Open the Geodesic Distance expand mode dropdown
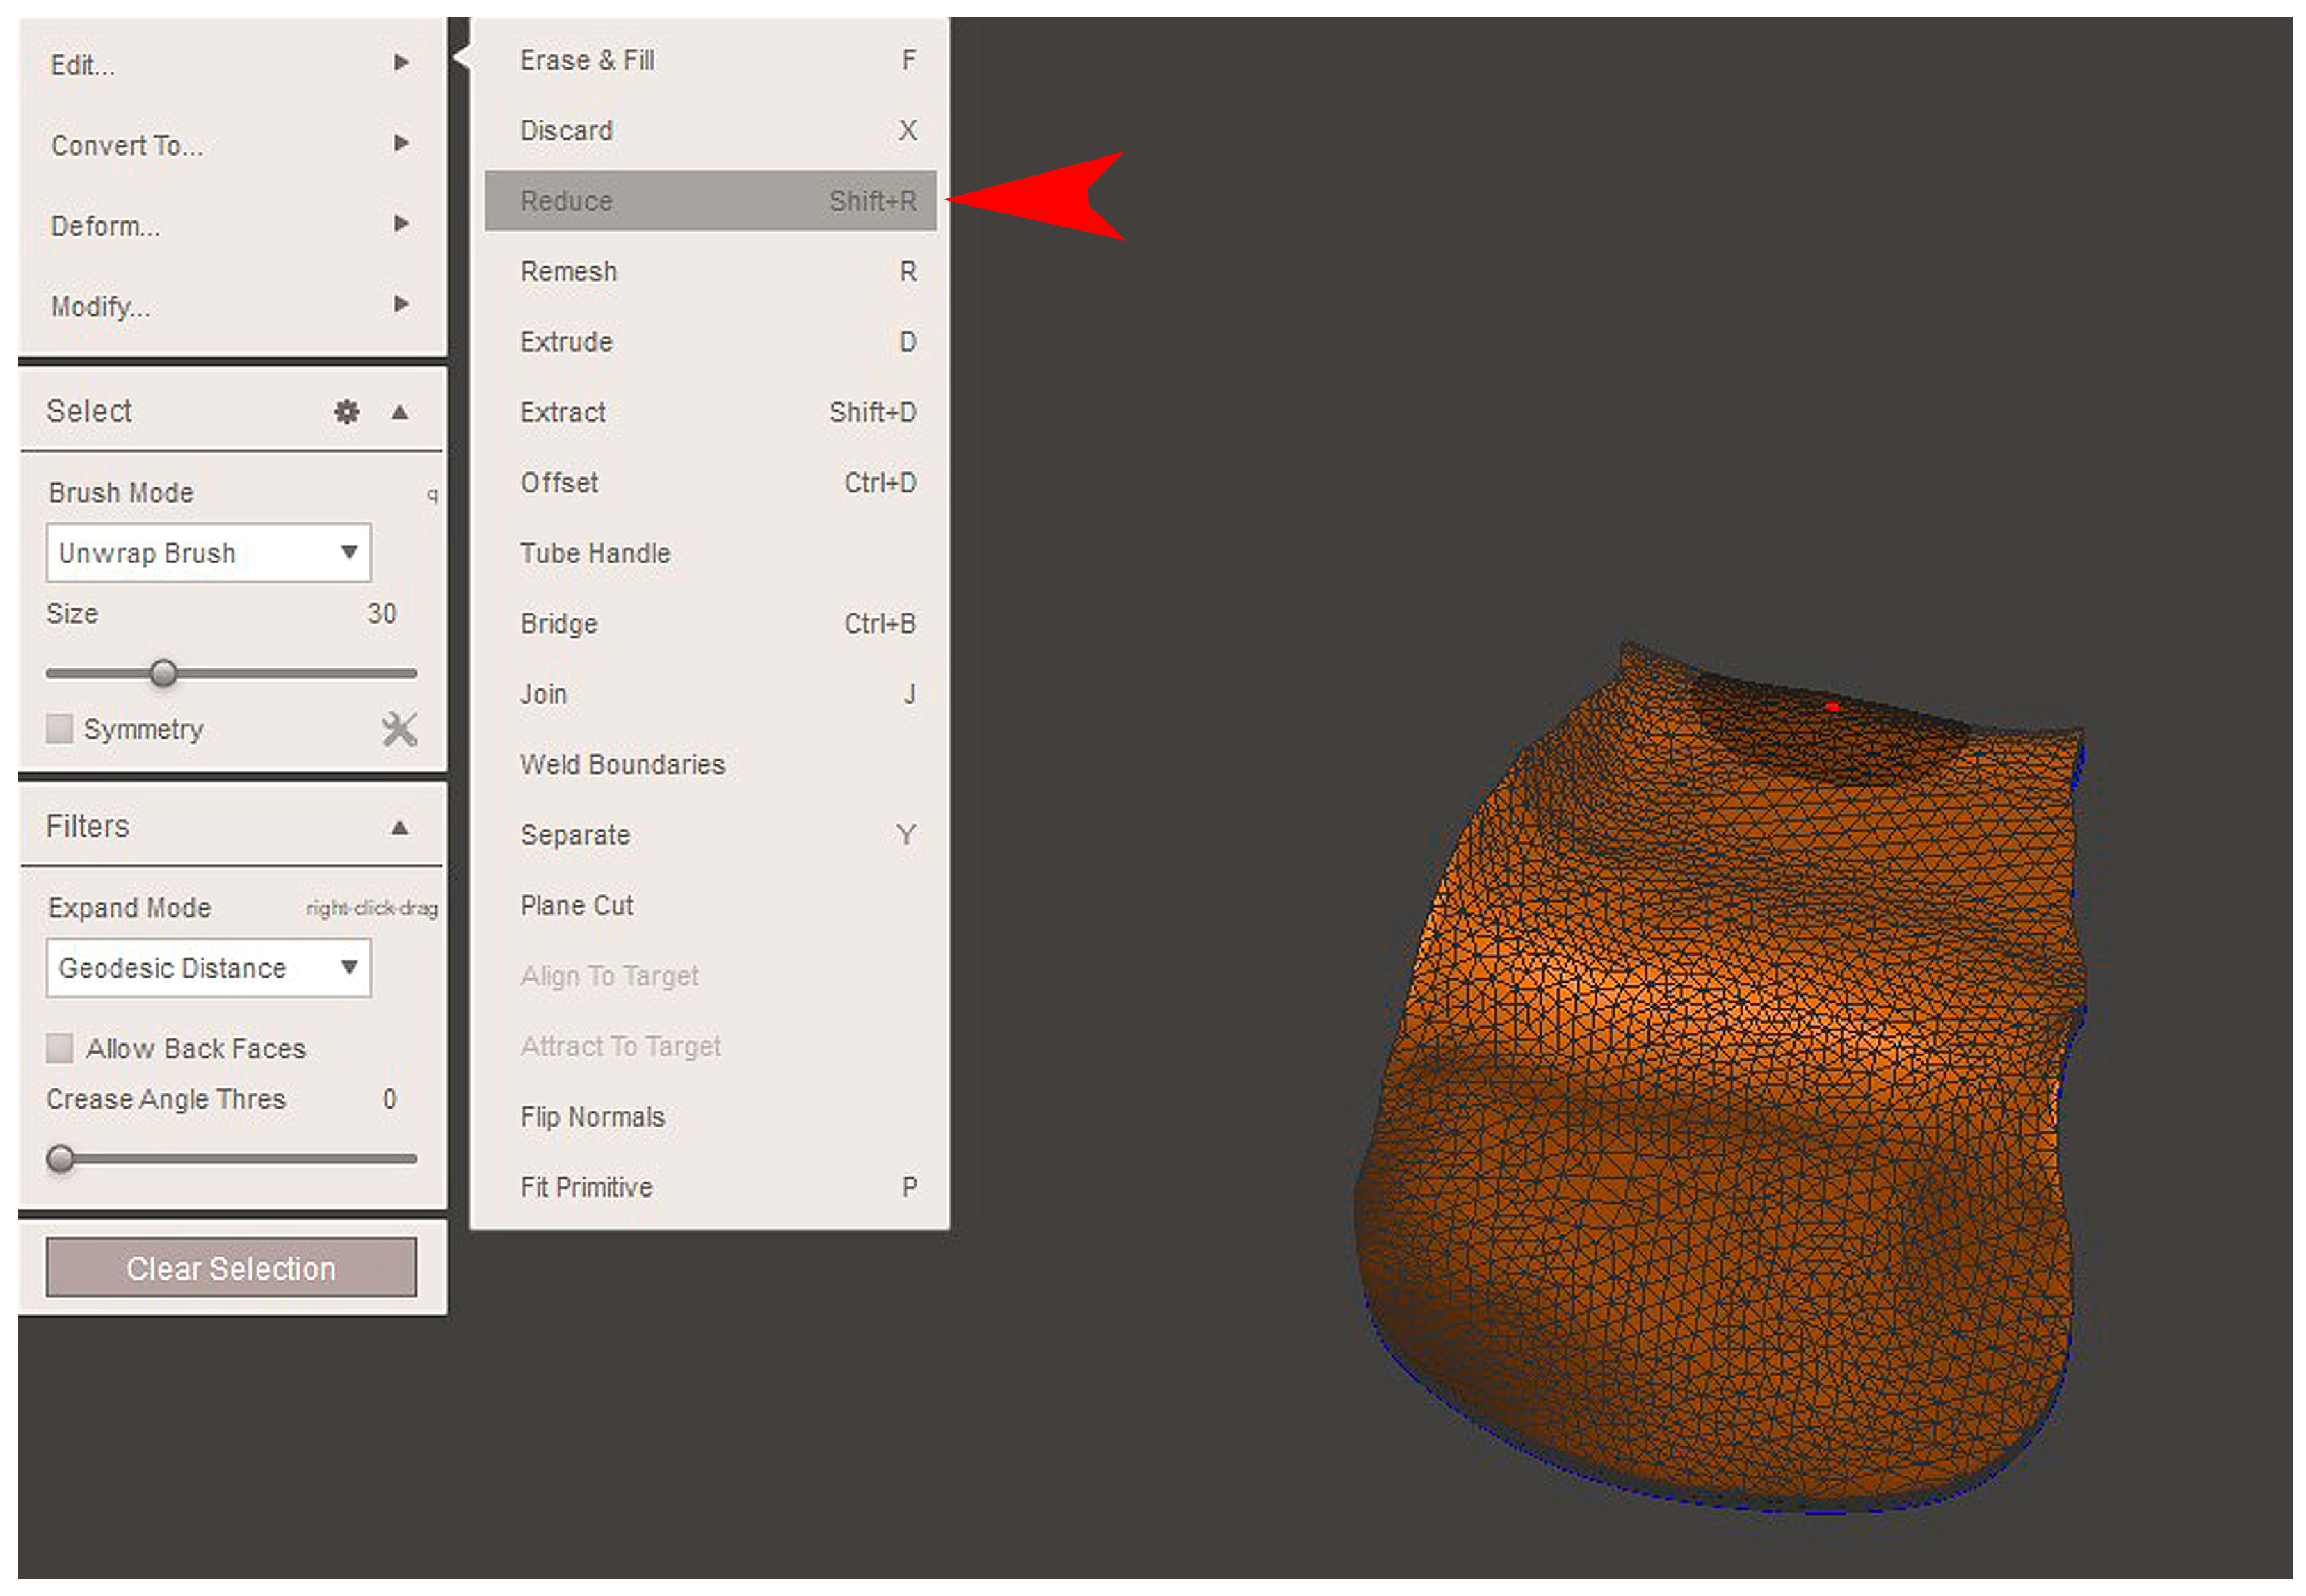 point(208,968)
